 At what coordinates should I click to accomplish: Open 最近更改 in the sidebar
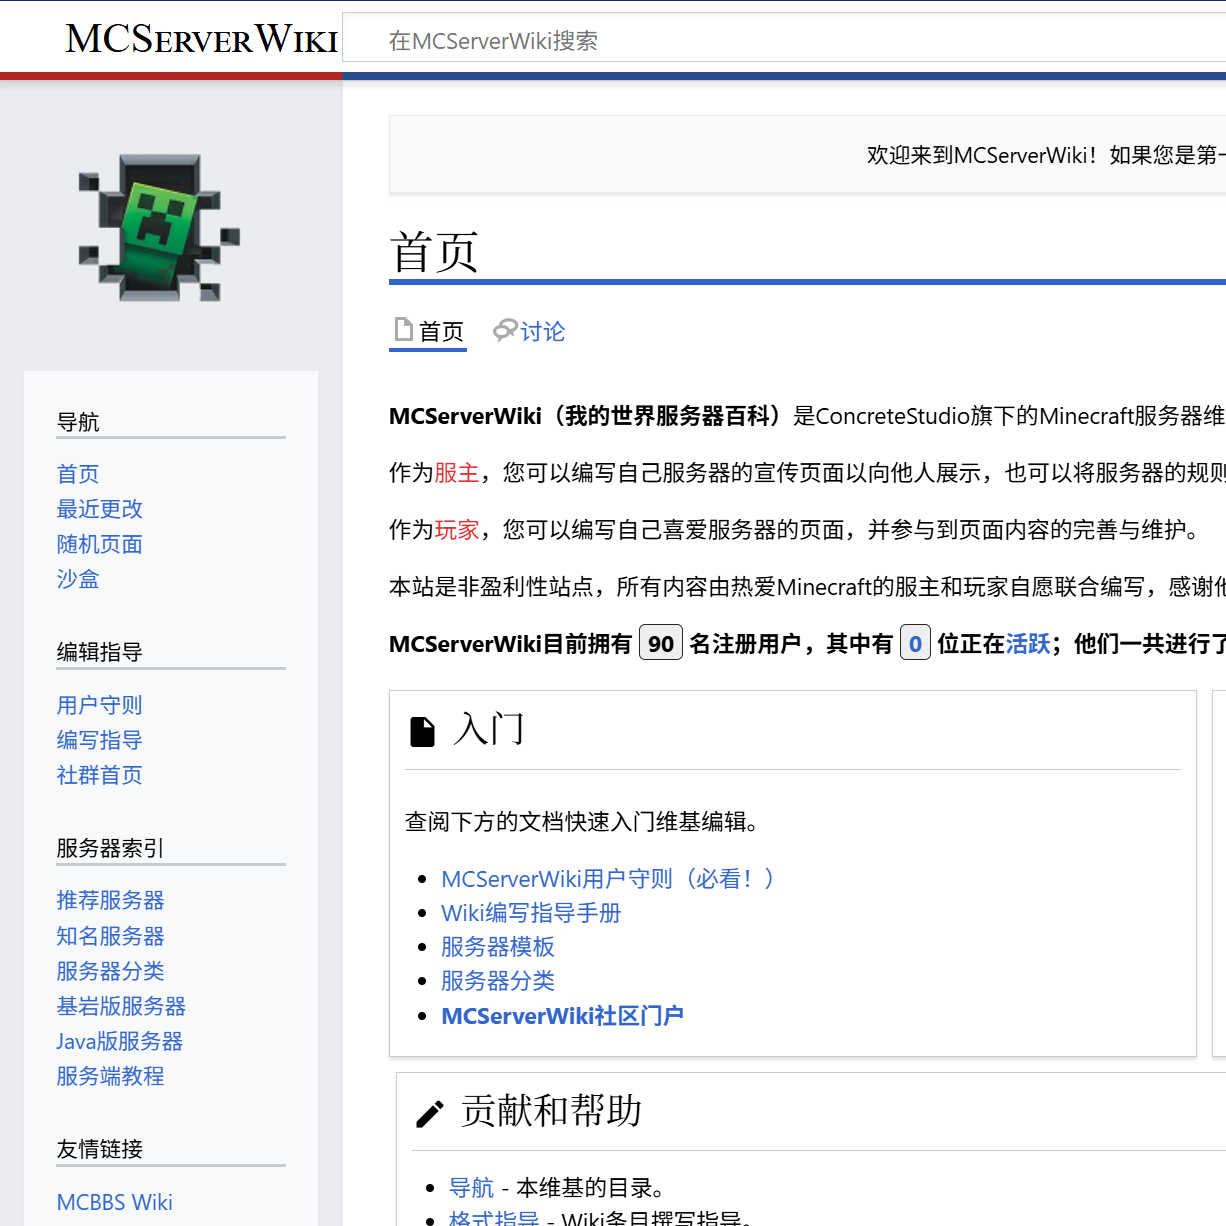[99, 509]
